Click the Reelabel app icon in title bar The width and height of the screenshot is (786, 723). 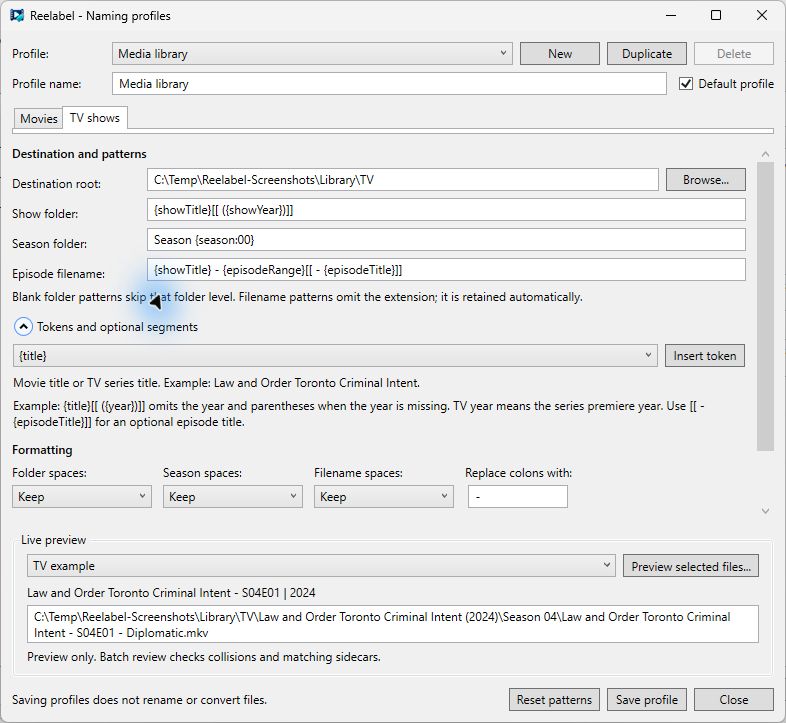[x=17, y=16]
